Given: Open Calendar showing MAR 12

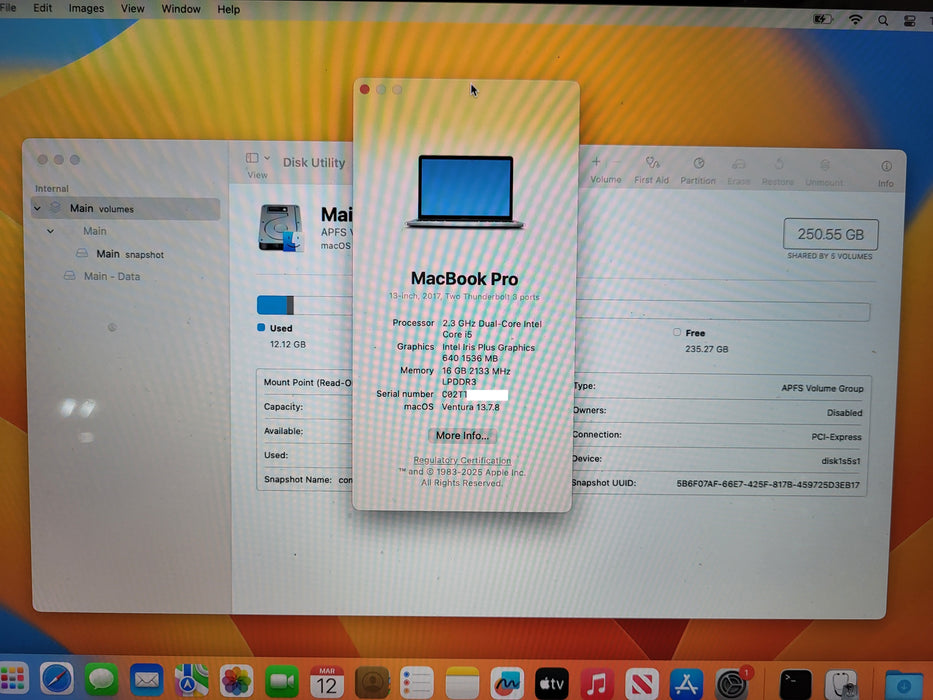Looking at the screenshot, I should point(327,682).
